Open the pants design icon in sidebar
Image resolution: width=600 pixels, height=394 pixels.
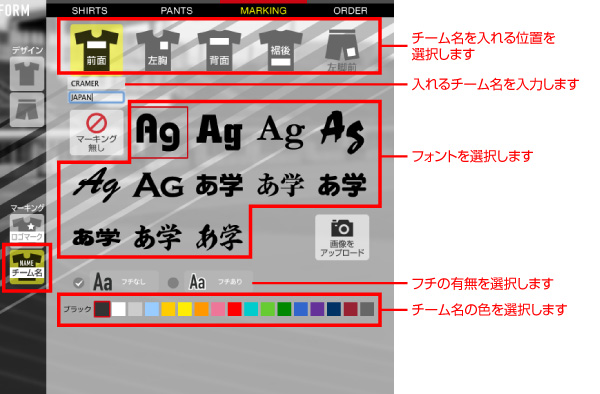[27, 109]
